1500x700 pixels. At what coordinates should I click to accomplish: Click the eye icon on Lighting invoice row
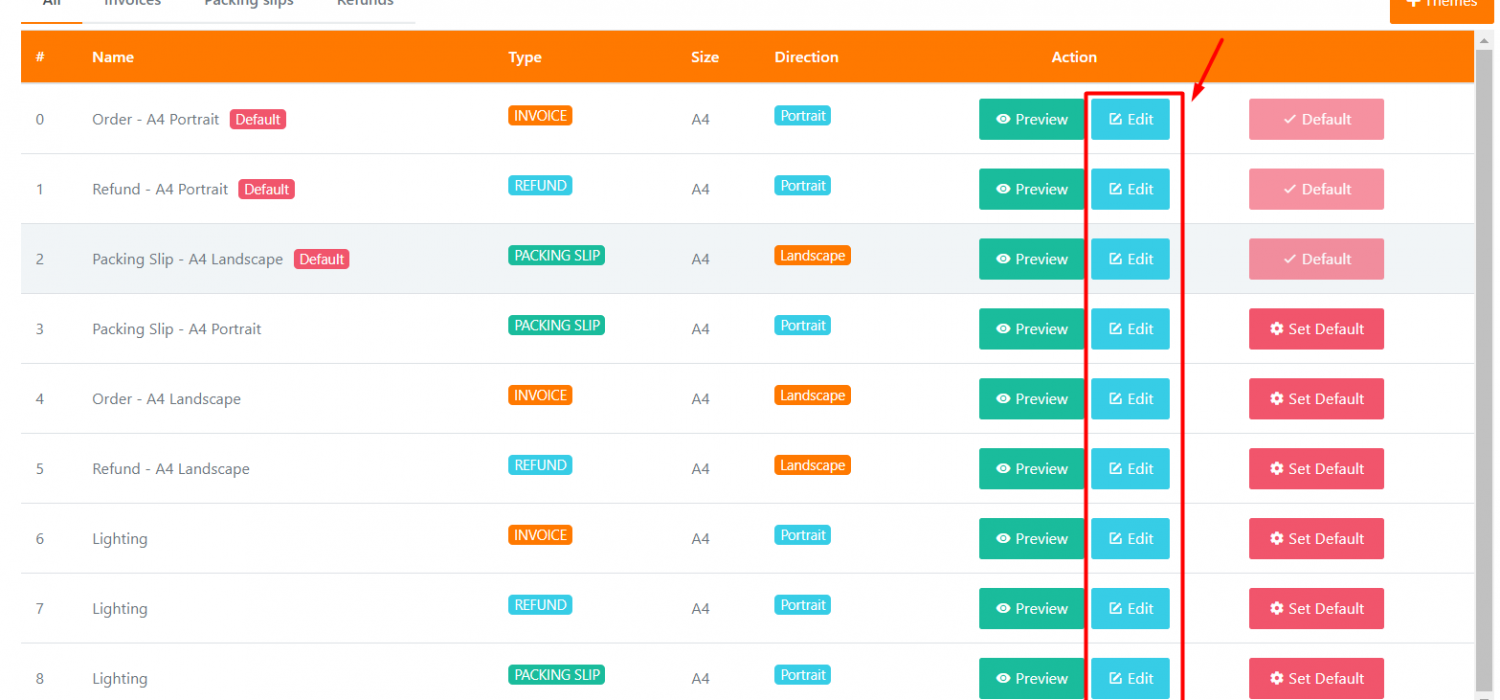pyautogui.click(x=1003, y=539)
